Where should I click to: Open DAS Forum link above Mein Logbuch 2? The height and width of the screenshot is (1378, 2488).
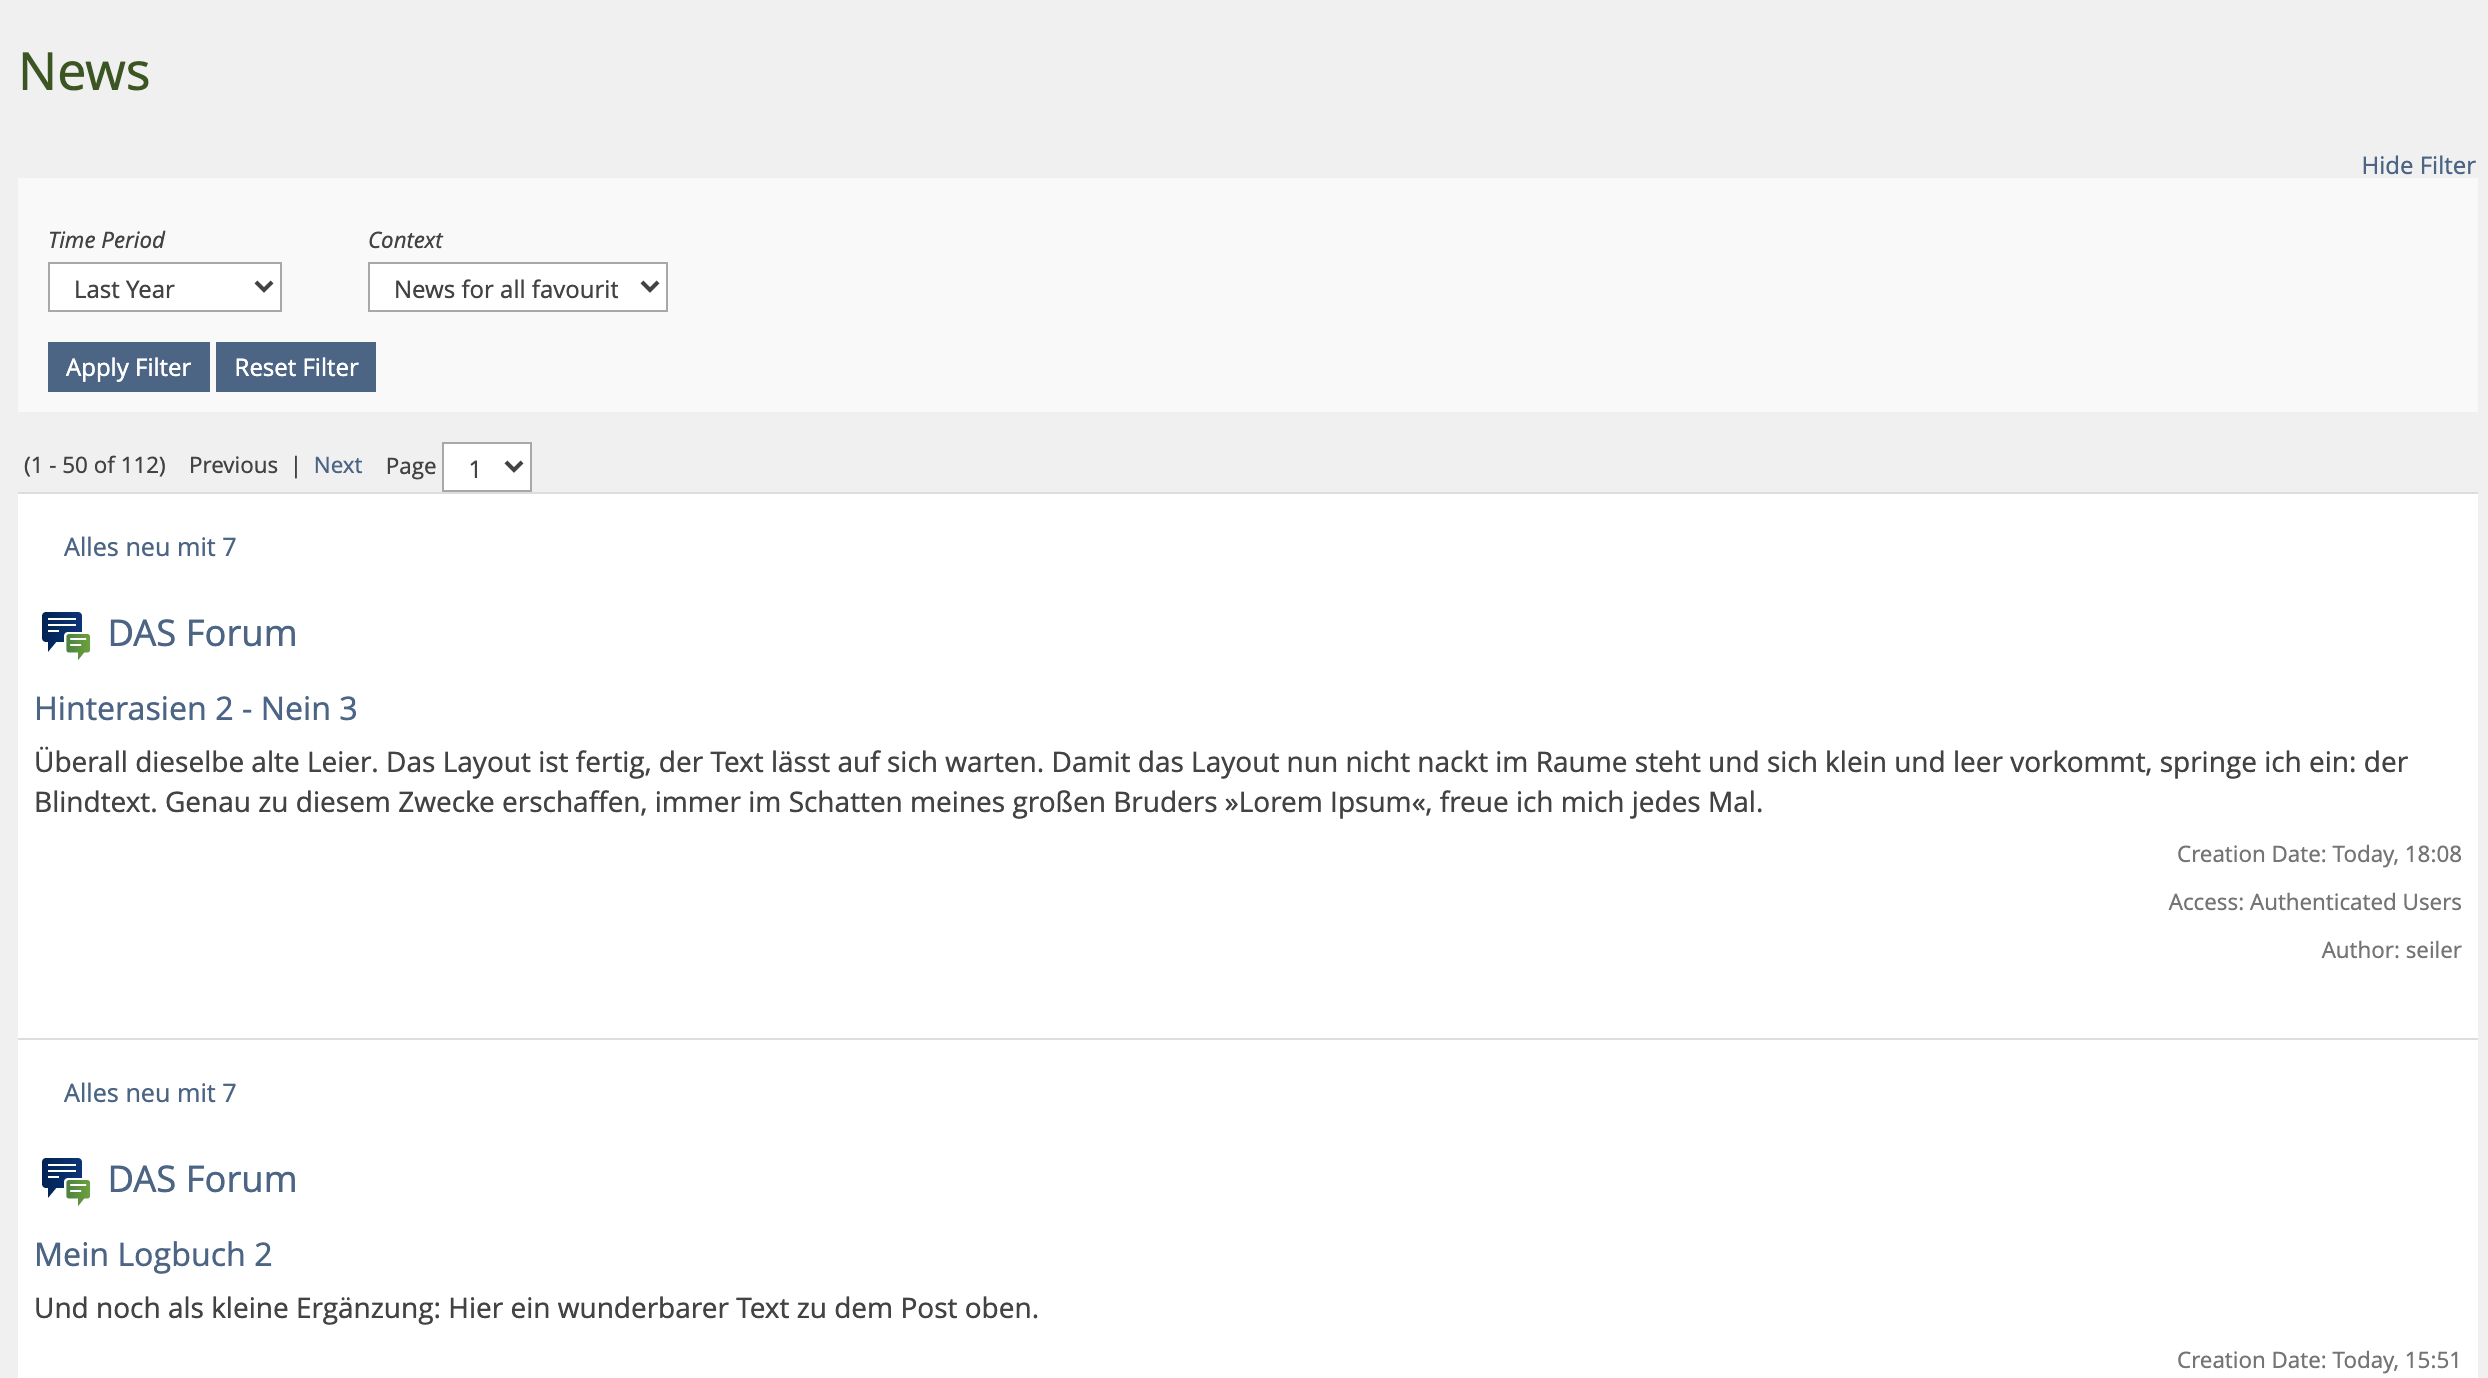202,1179
